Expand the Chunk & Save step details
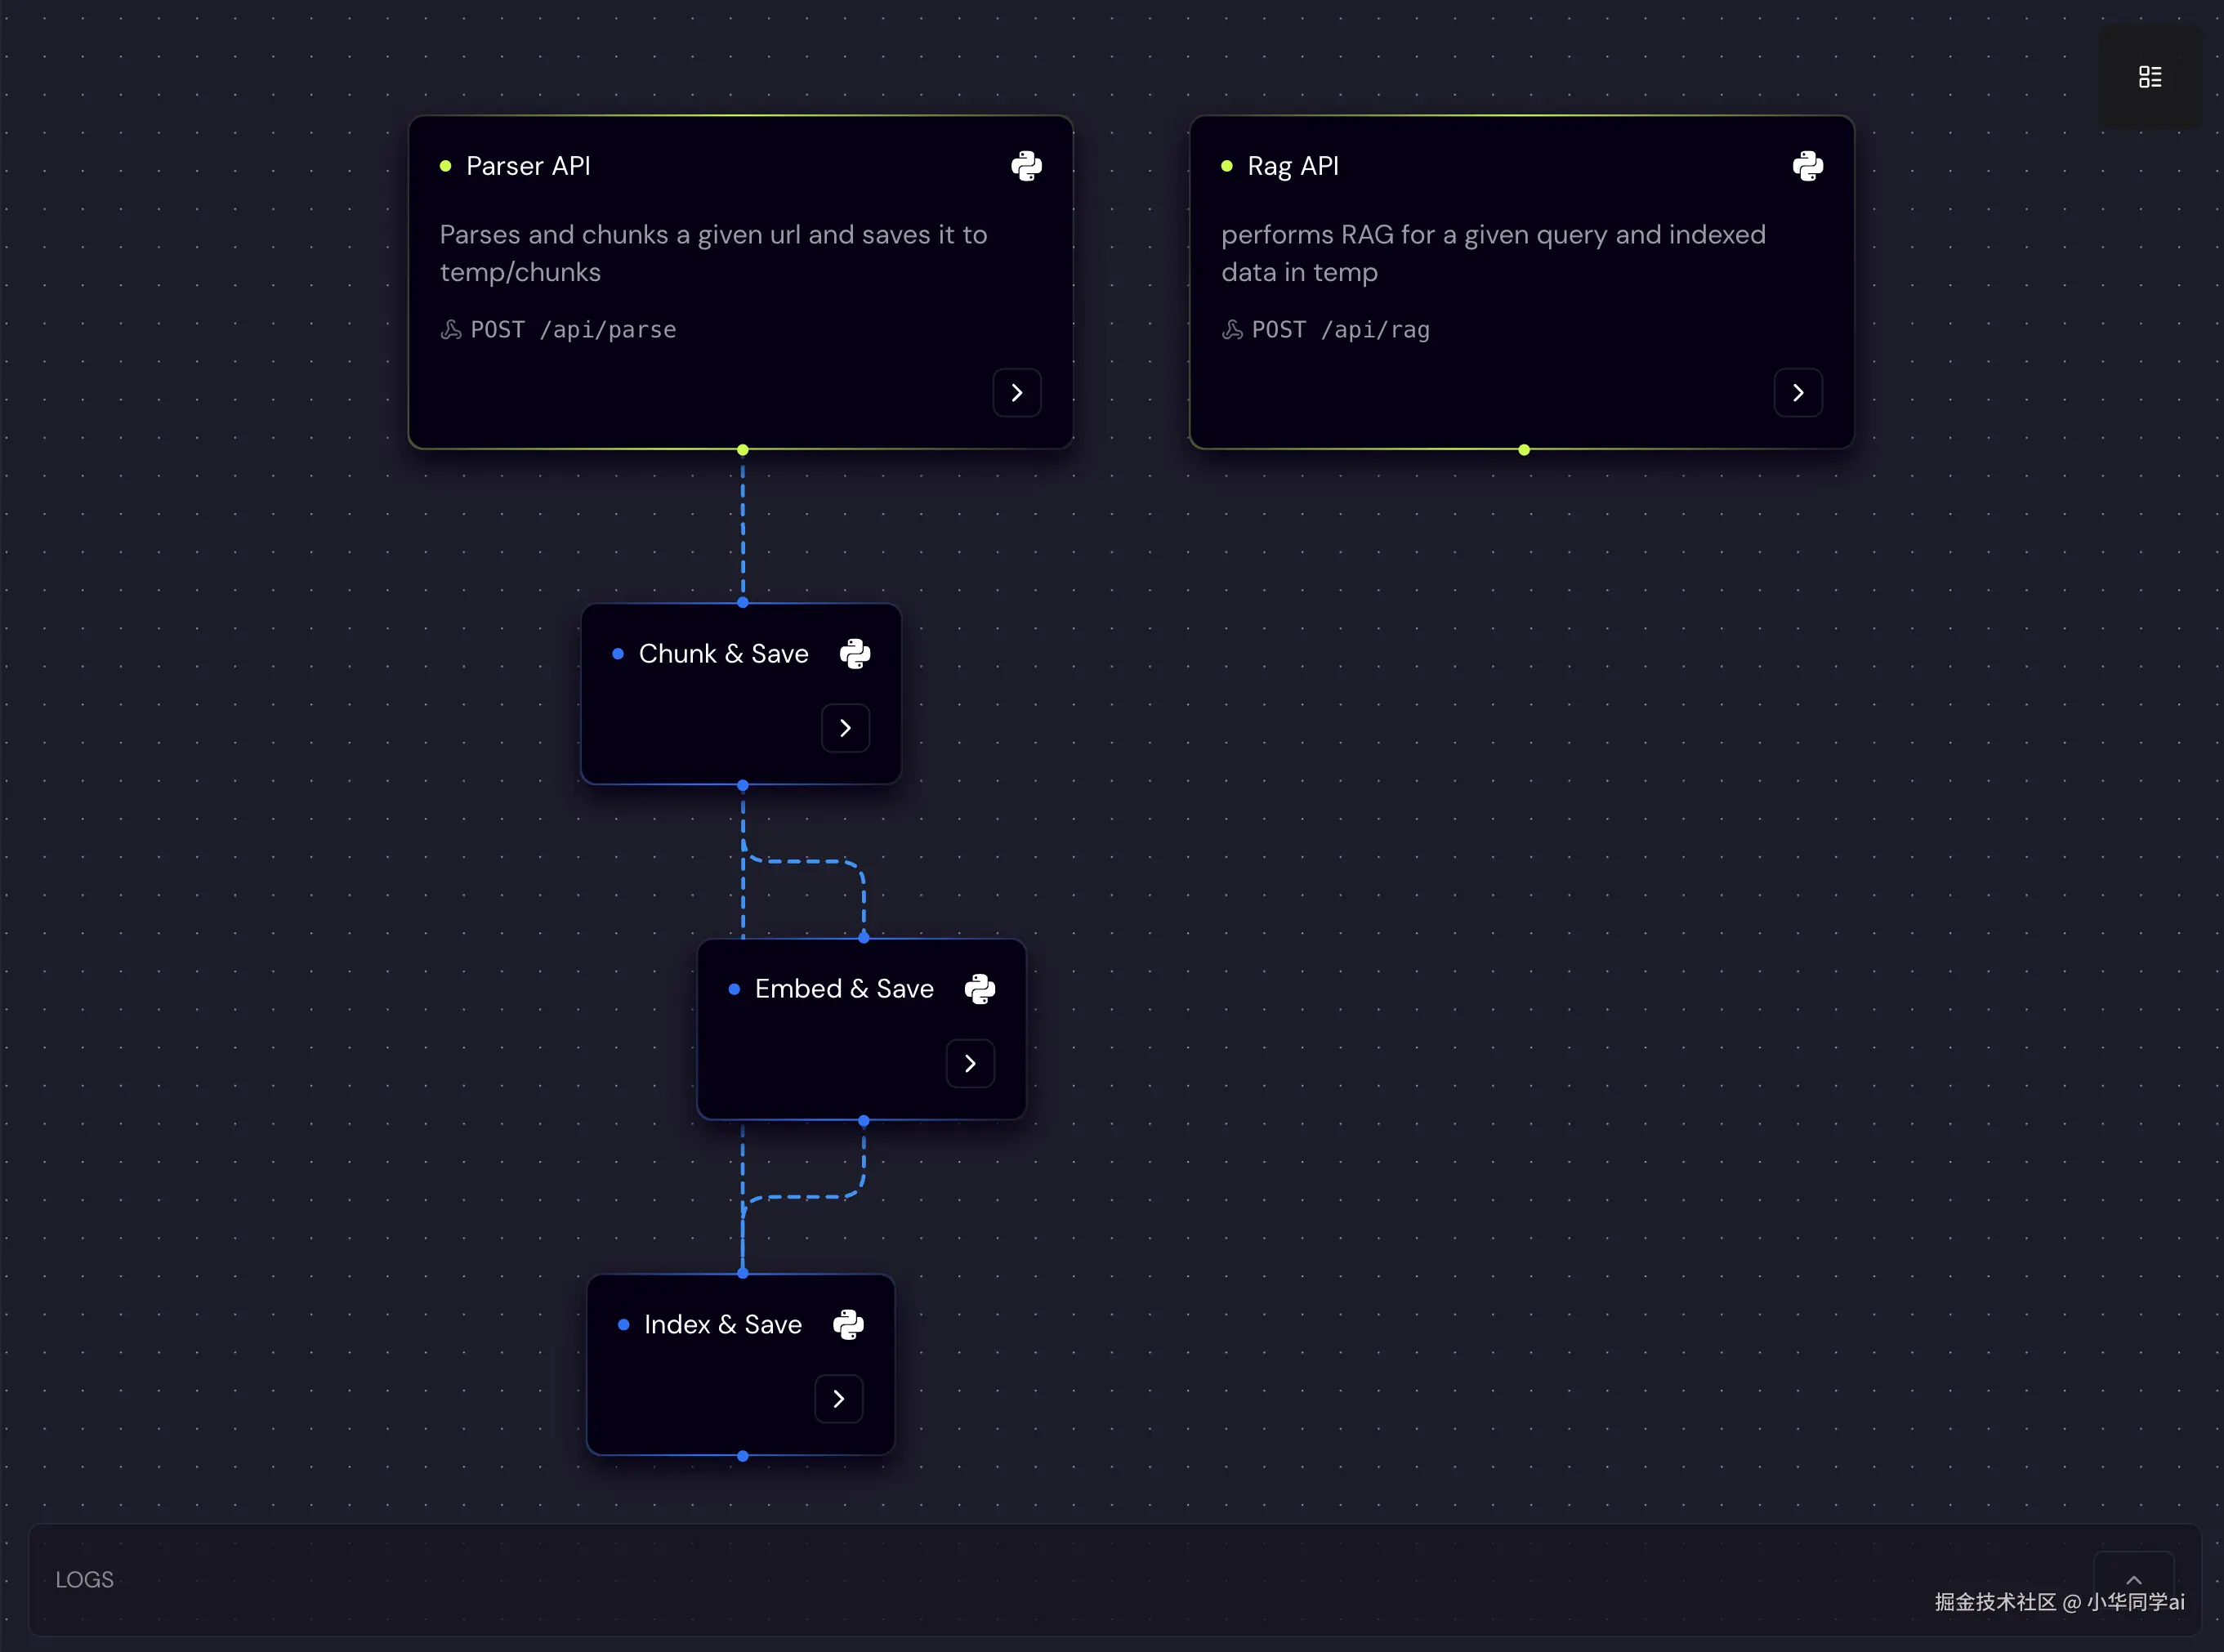Image resolution: width=2224 pixels, height=1652 pixels. click(845, 728)
